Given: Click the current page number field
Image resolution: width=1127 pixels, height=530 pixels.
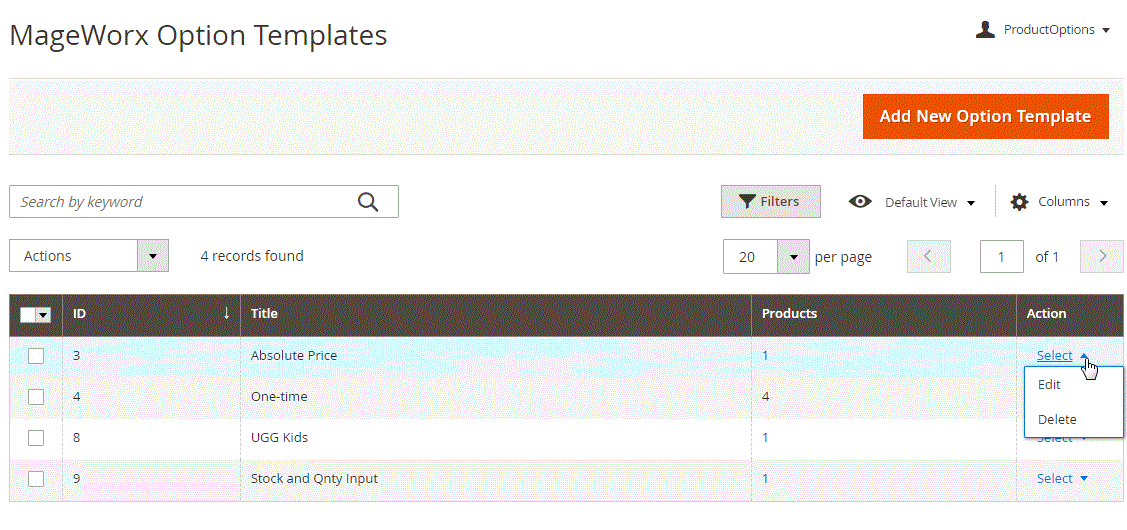Looking at the screenshot, I should coord(1001,257).
